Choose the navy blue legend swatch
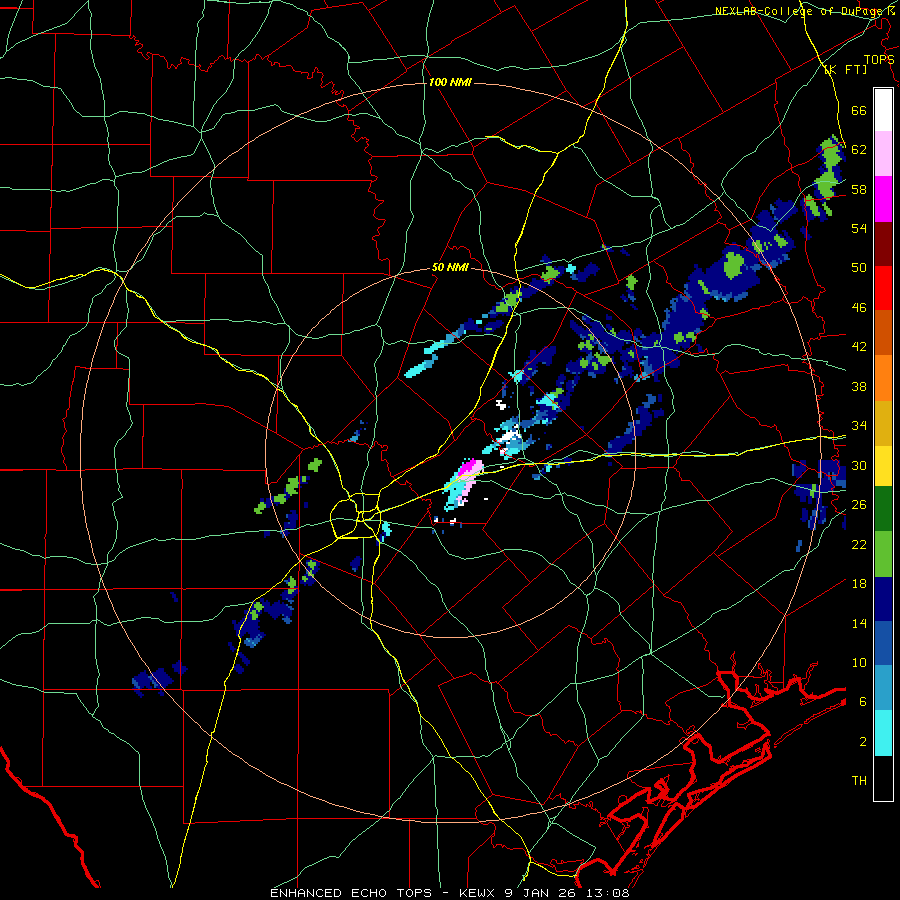The image size is (900, 900). pyautogui.click(x=883, y=599)
